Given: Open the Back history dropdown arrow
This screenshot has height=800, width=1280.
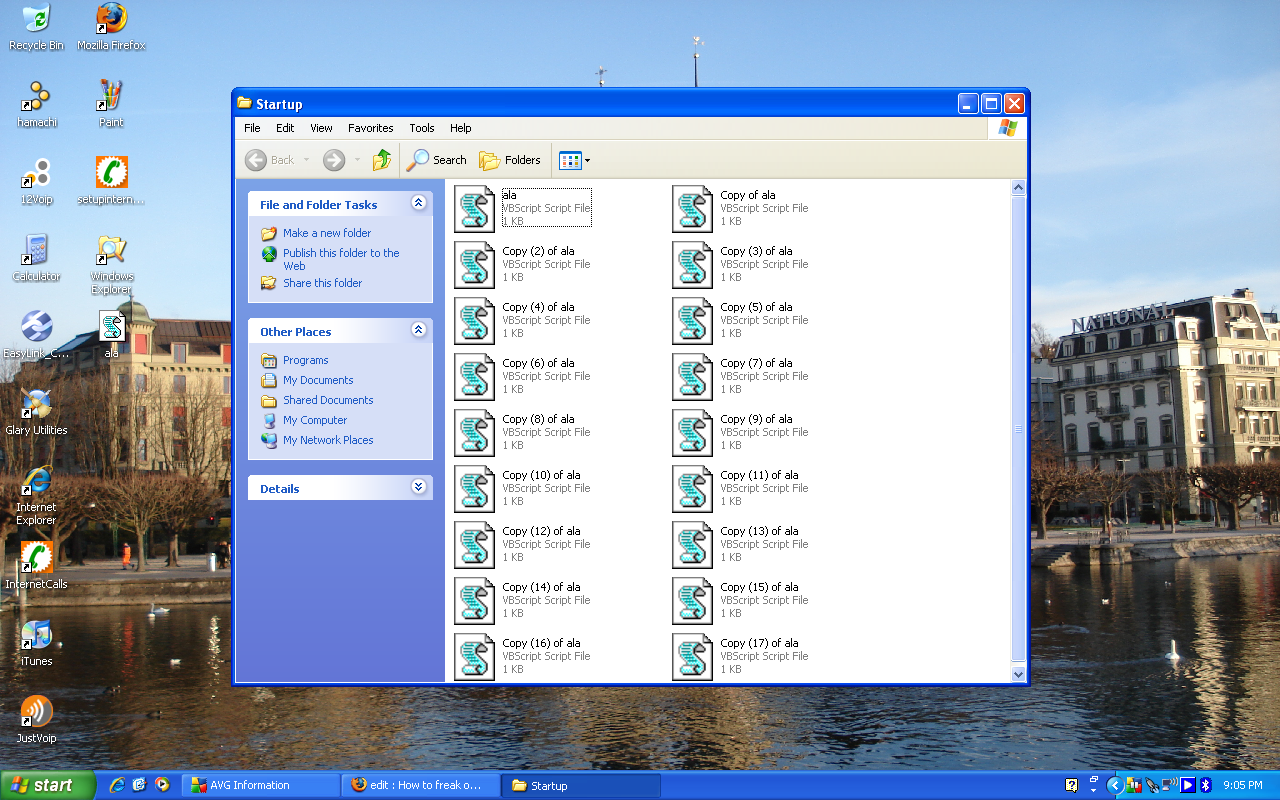Looking at the screenshot, I should point(307,160).
